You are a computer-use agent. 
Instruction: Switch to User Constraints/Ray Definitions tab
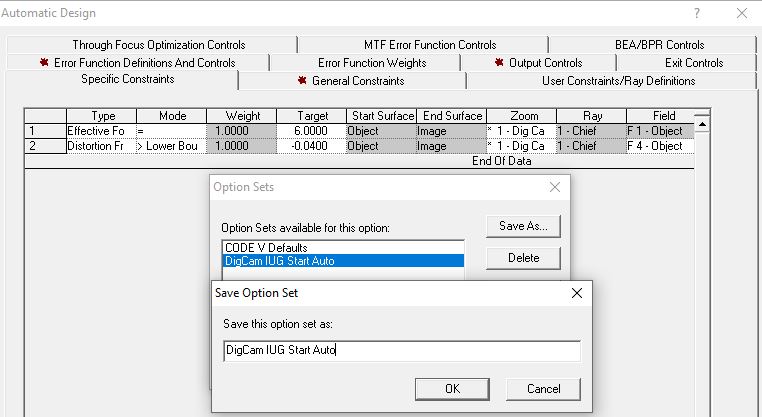pos(618,80)
